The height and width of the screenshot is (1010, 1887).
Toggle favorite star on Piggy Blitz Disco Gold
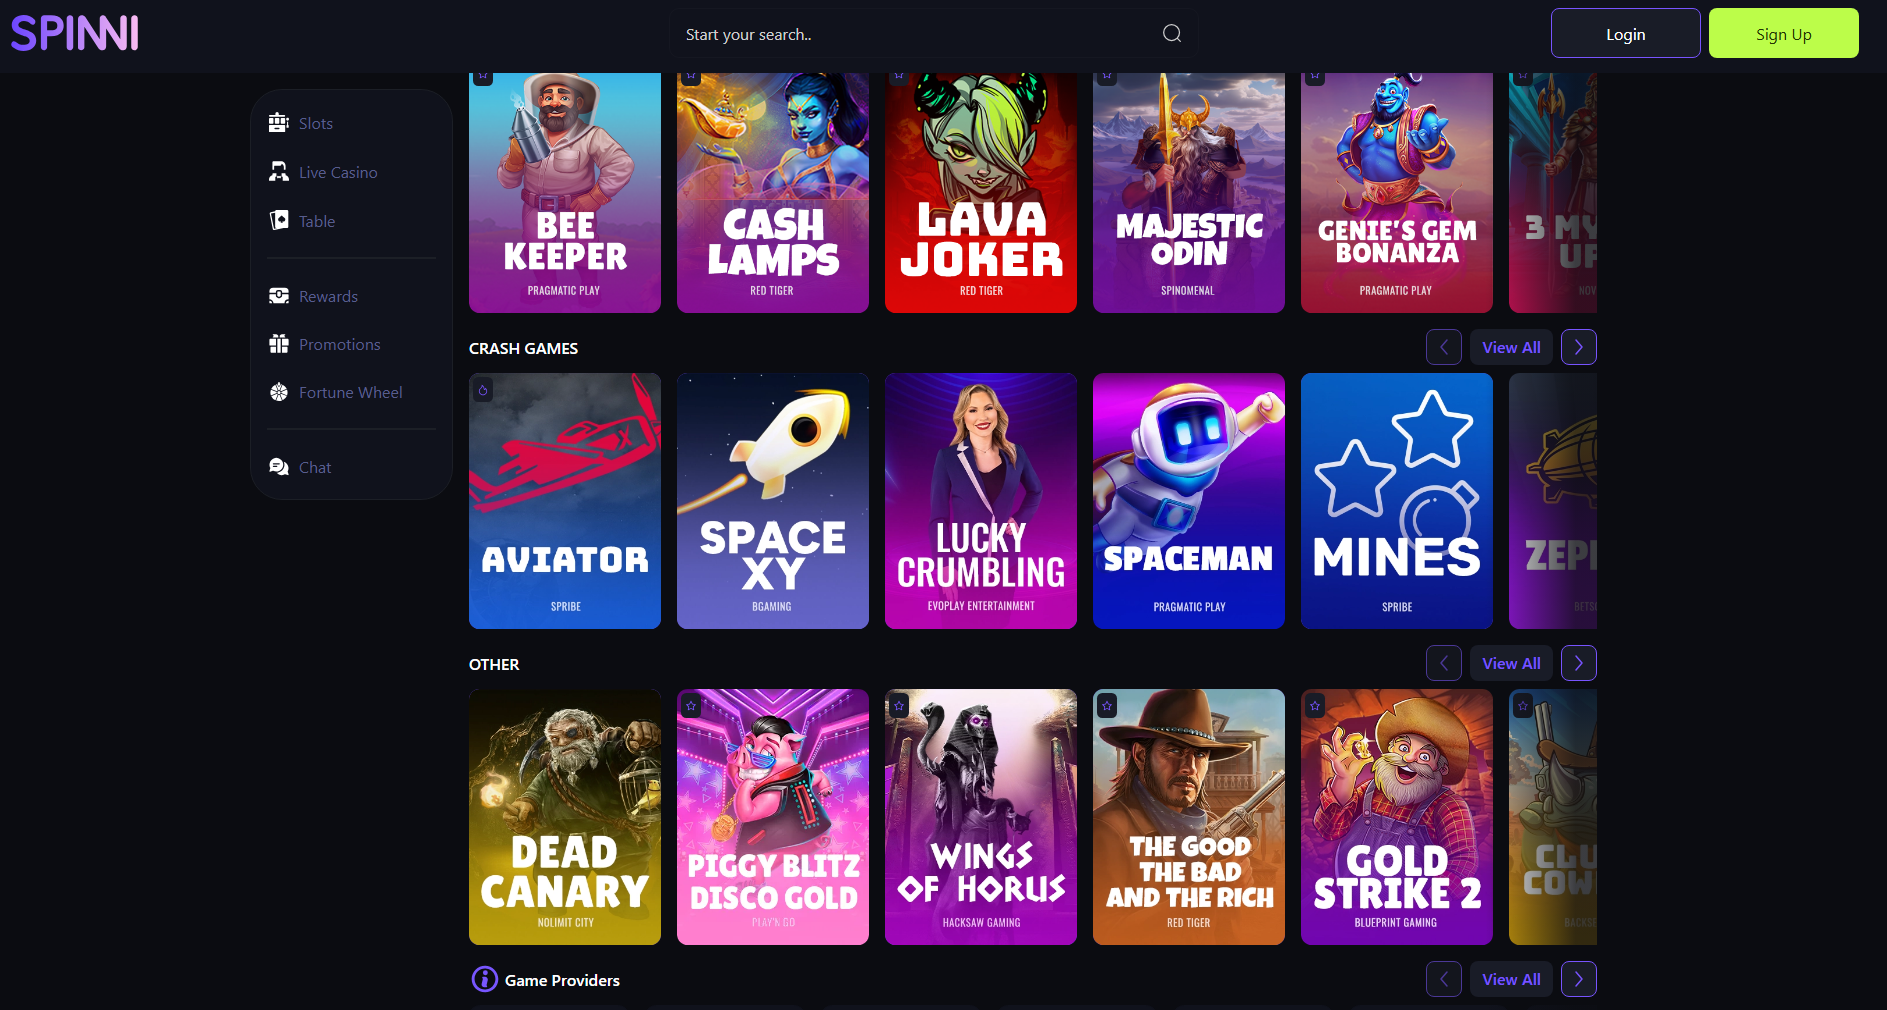[691, 706]
